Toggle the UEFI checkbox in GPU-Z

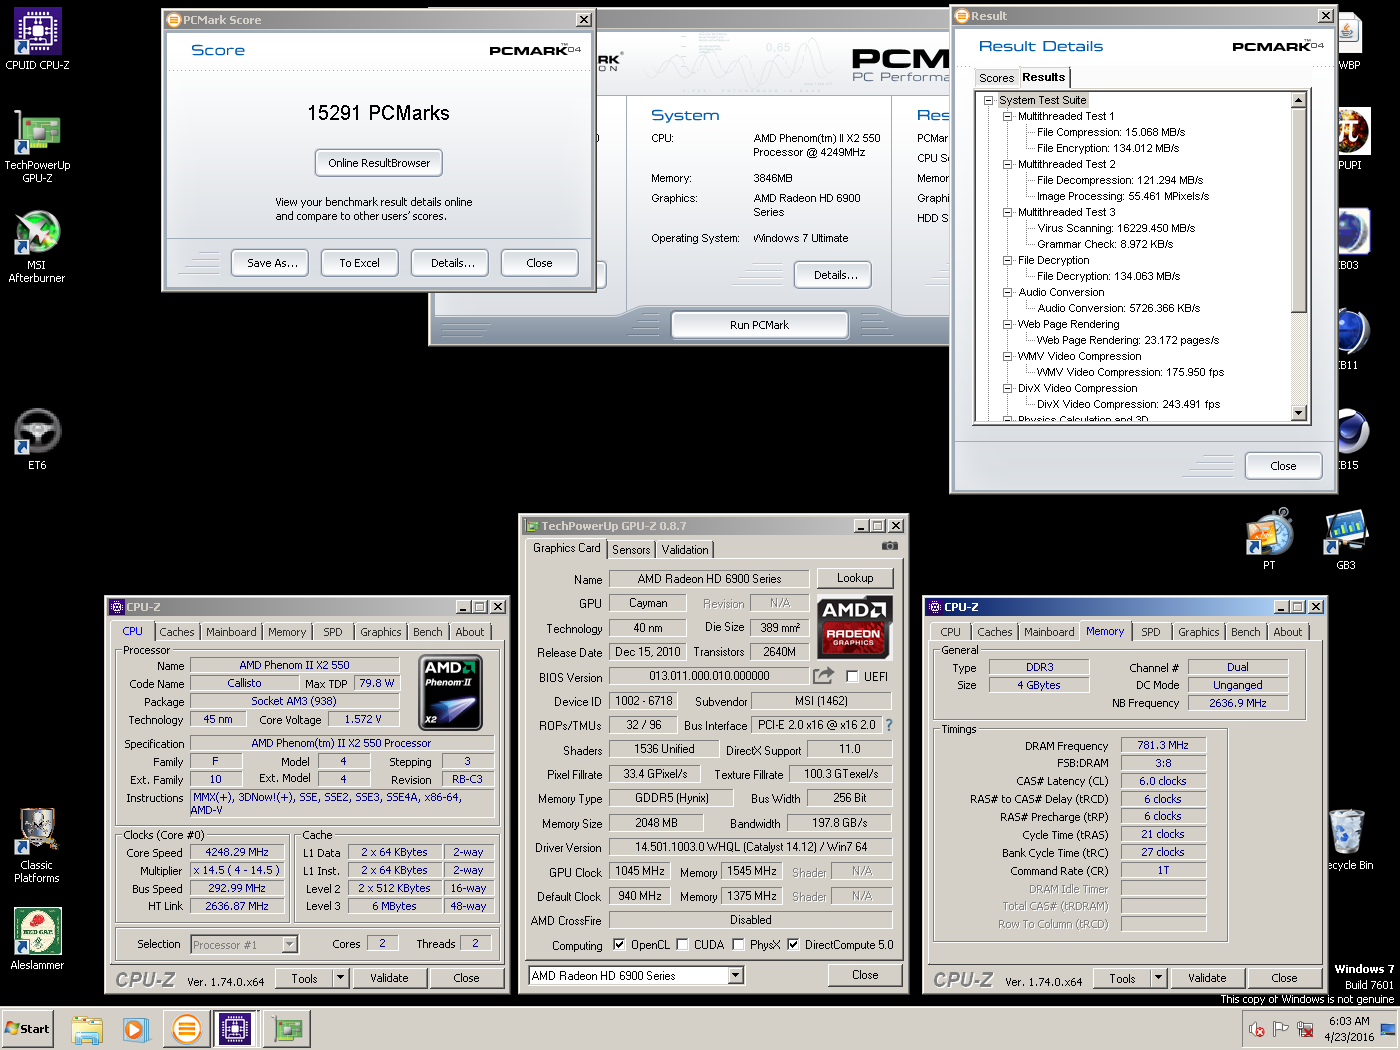[852, 676]
